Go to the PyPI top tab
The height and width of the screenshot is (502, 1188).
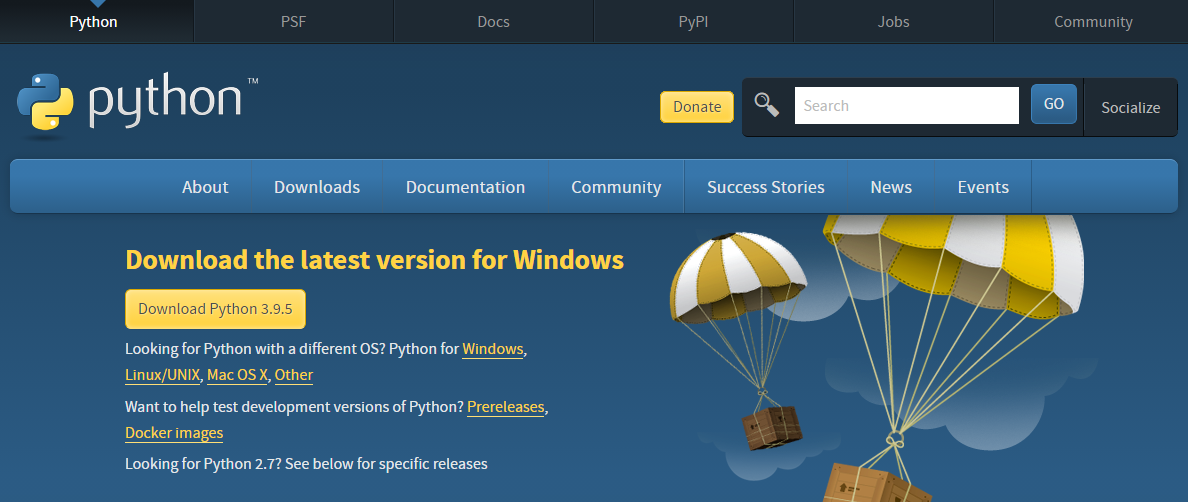693,22
